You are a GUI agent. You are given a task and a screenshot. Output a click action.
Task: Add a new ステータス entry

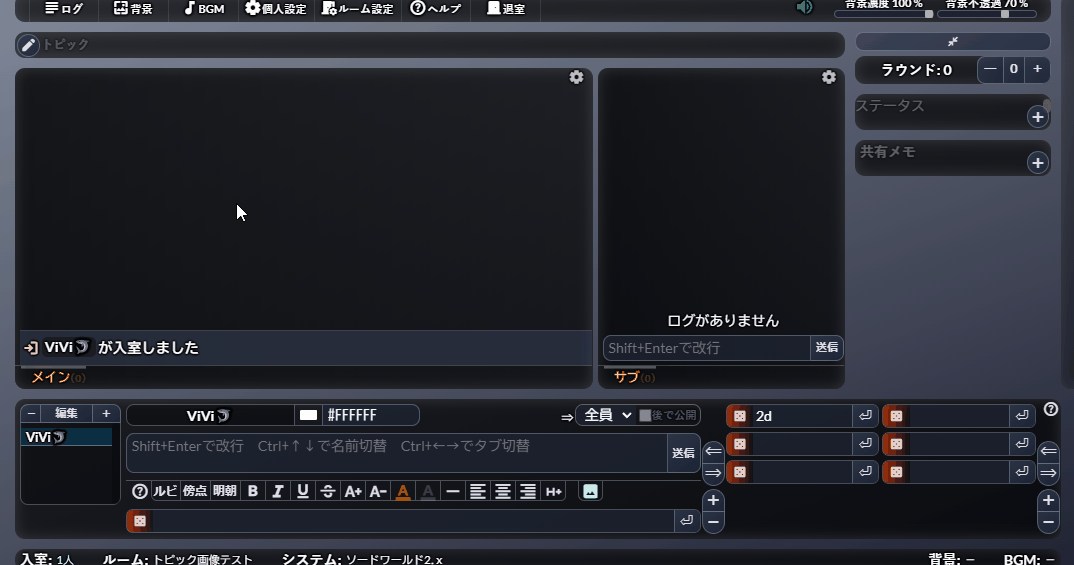click(x=1038, y=117)
